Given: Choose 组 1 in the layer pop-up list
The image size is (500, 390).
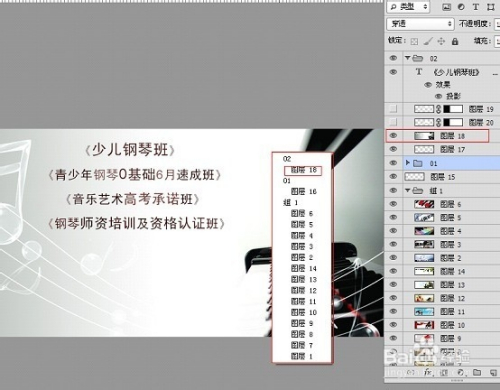Looking at the screenshot, I should (290, 202).
